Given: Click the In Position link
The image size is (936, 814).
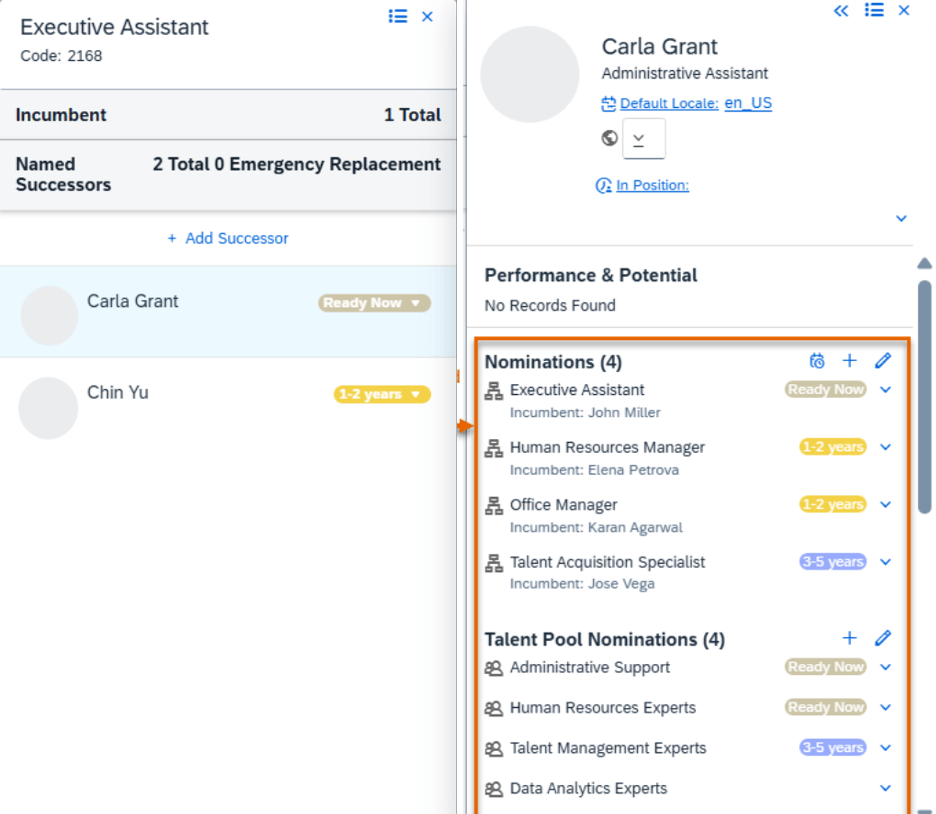Looking at the screenshot, I should (651, 185).
